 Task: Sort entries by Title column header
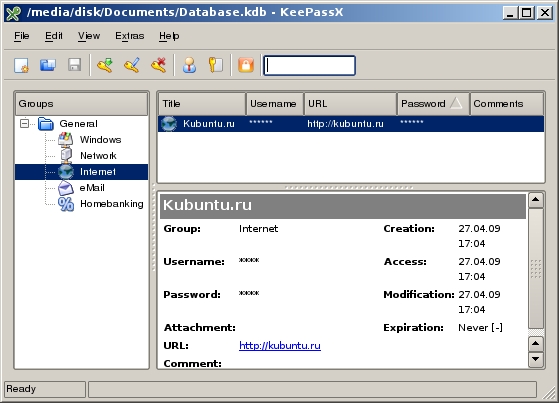coord(202,104)
